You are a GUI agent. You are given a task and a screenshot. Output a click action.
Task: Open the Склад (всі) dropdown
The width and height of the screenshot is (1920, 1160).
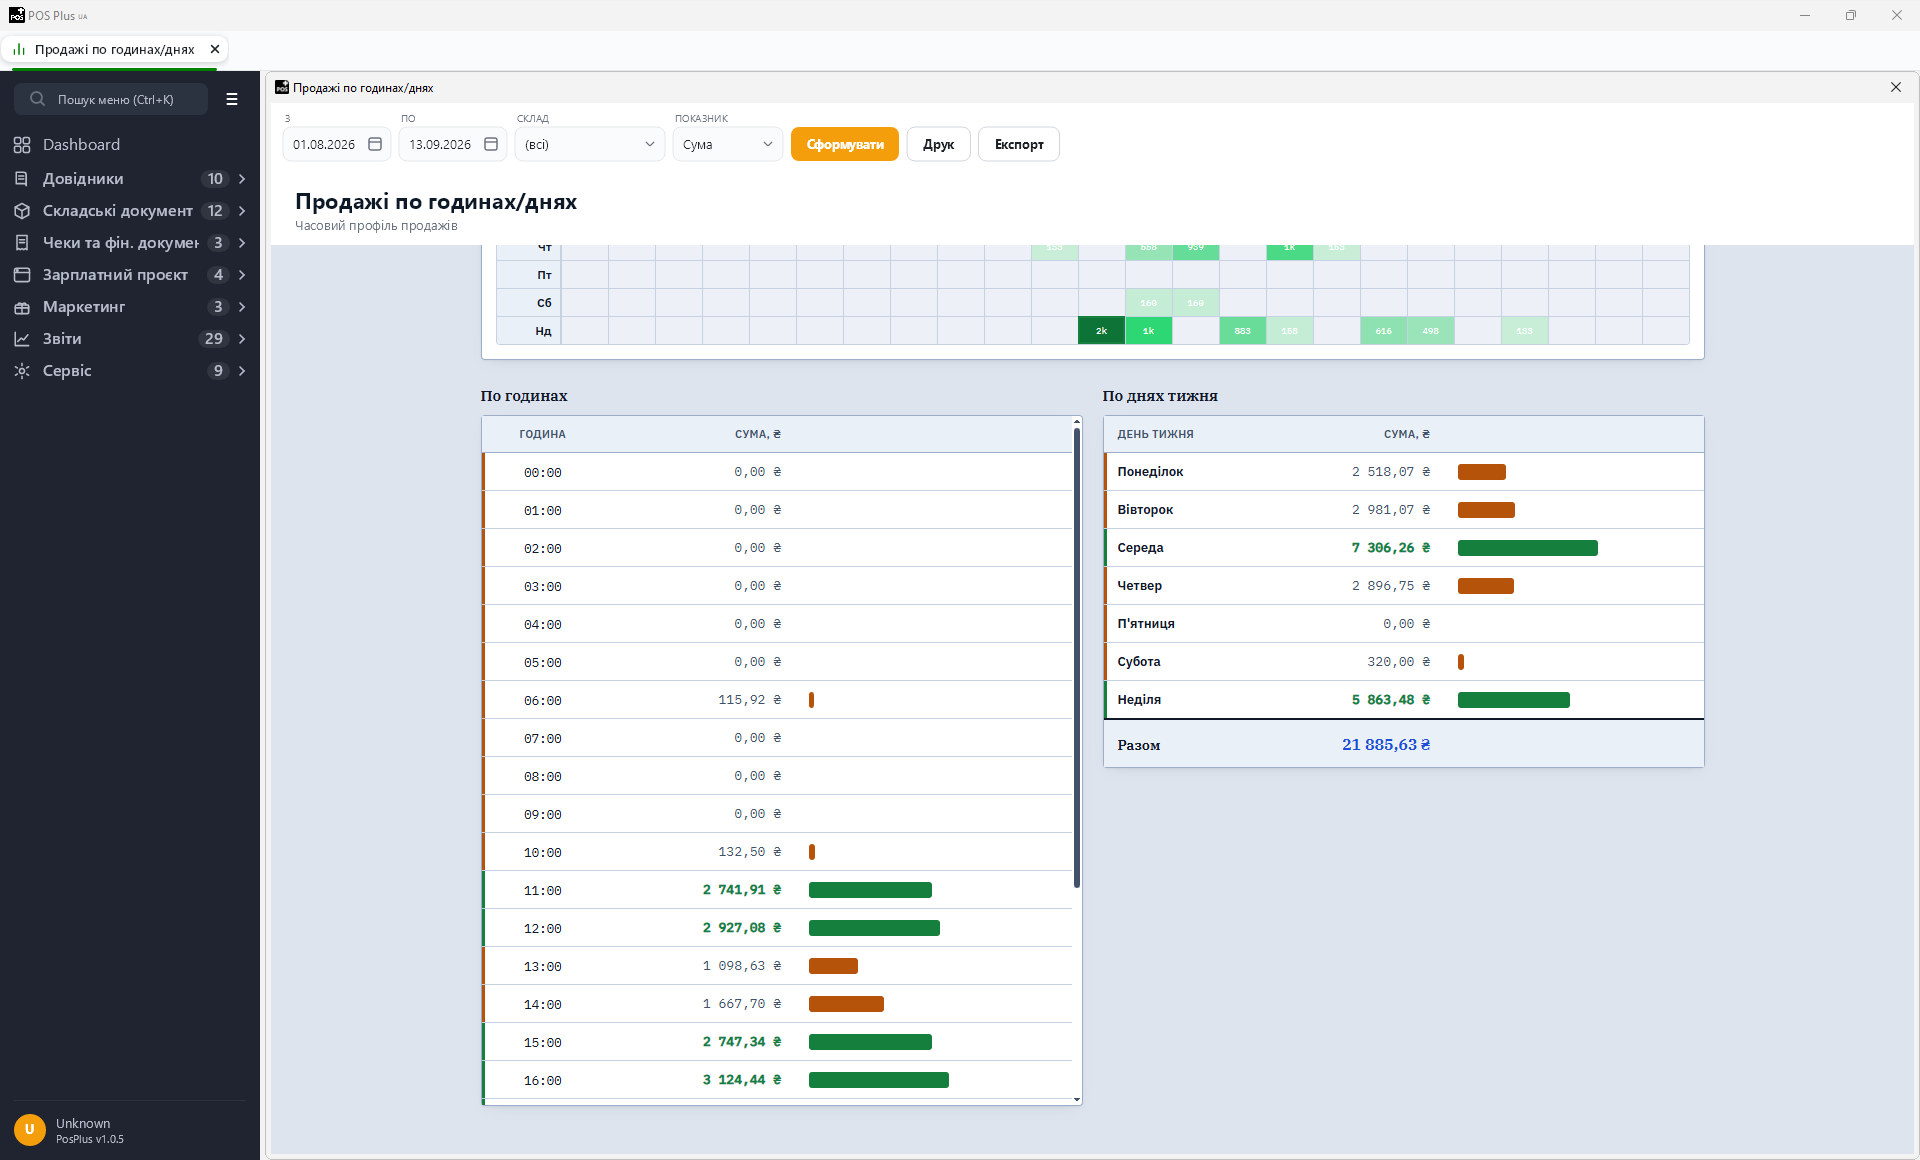pos(590,144)
